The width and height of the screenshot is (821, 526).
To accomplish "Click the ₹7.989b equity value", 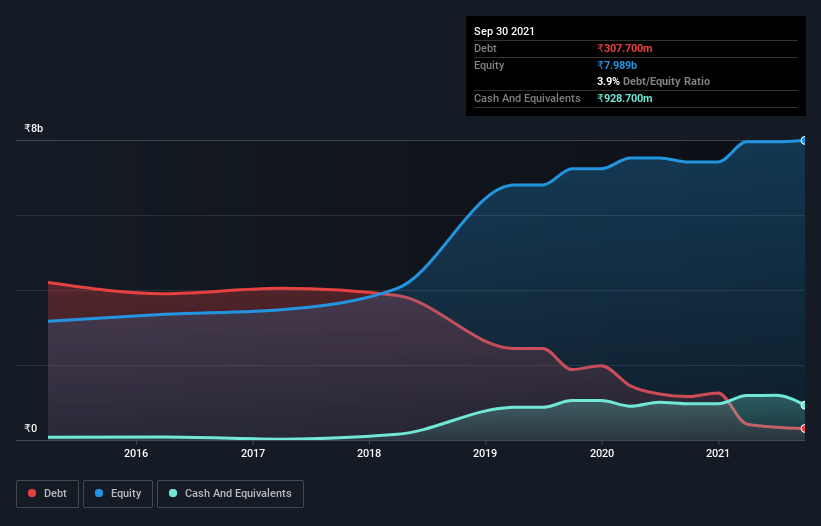I will (617, 65).
